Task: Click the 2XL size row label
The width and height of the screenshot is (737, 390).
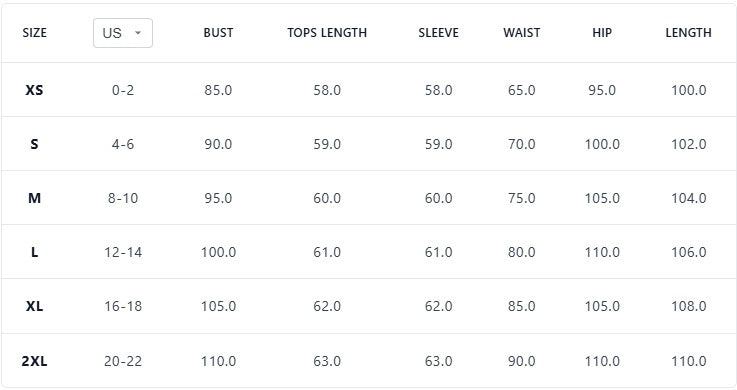Action: [34, 361]
